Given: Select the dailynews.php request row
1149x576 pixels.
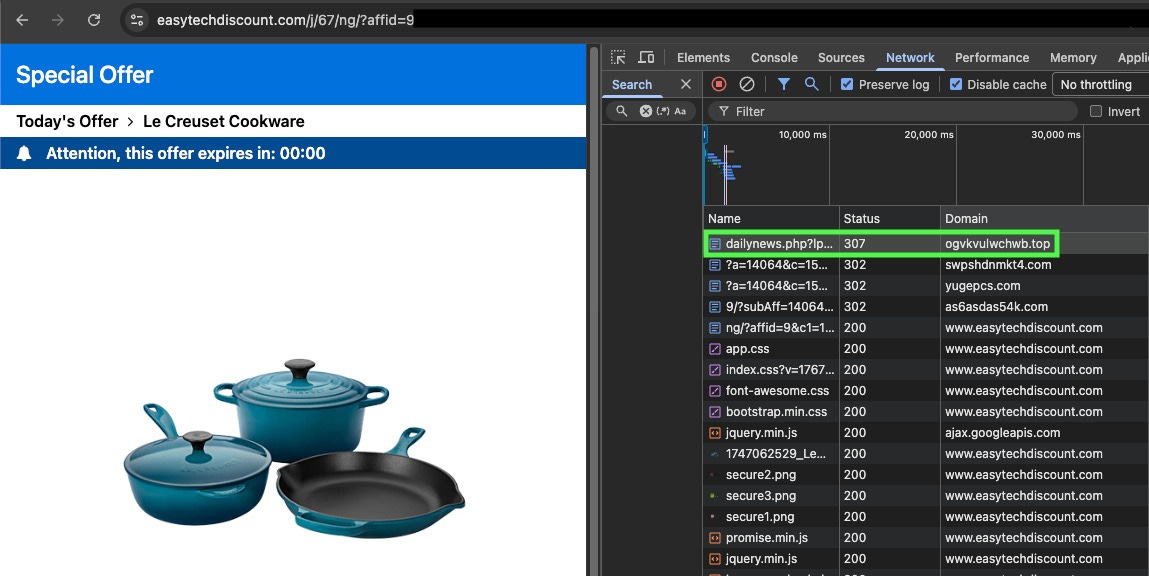Looking at the screenshot, I should pos(926,244).
